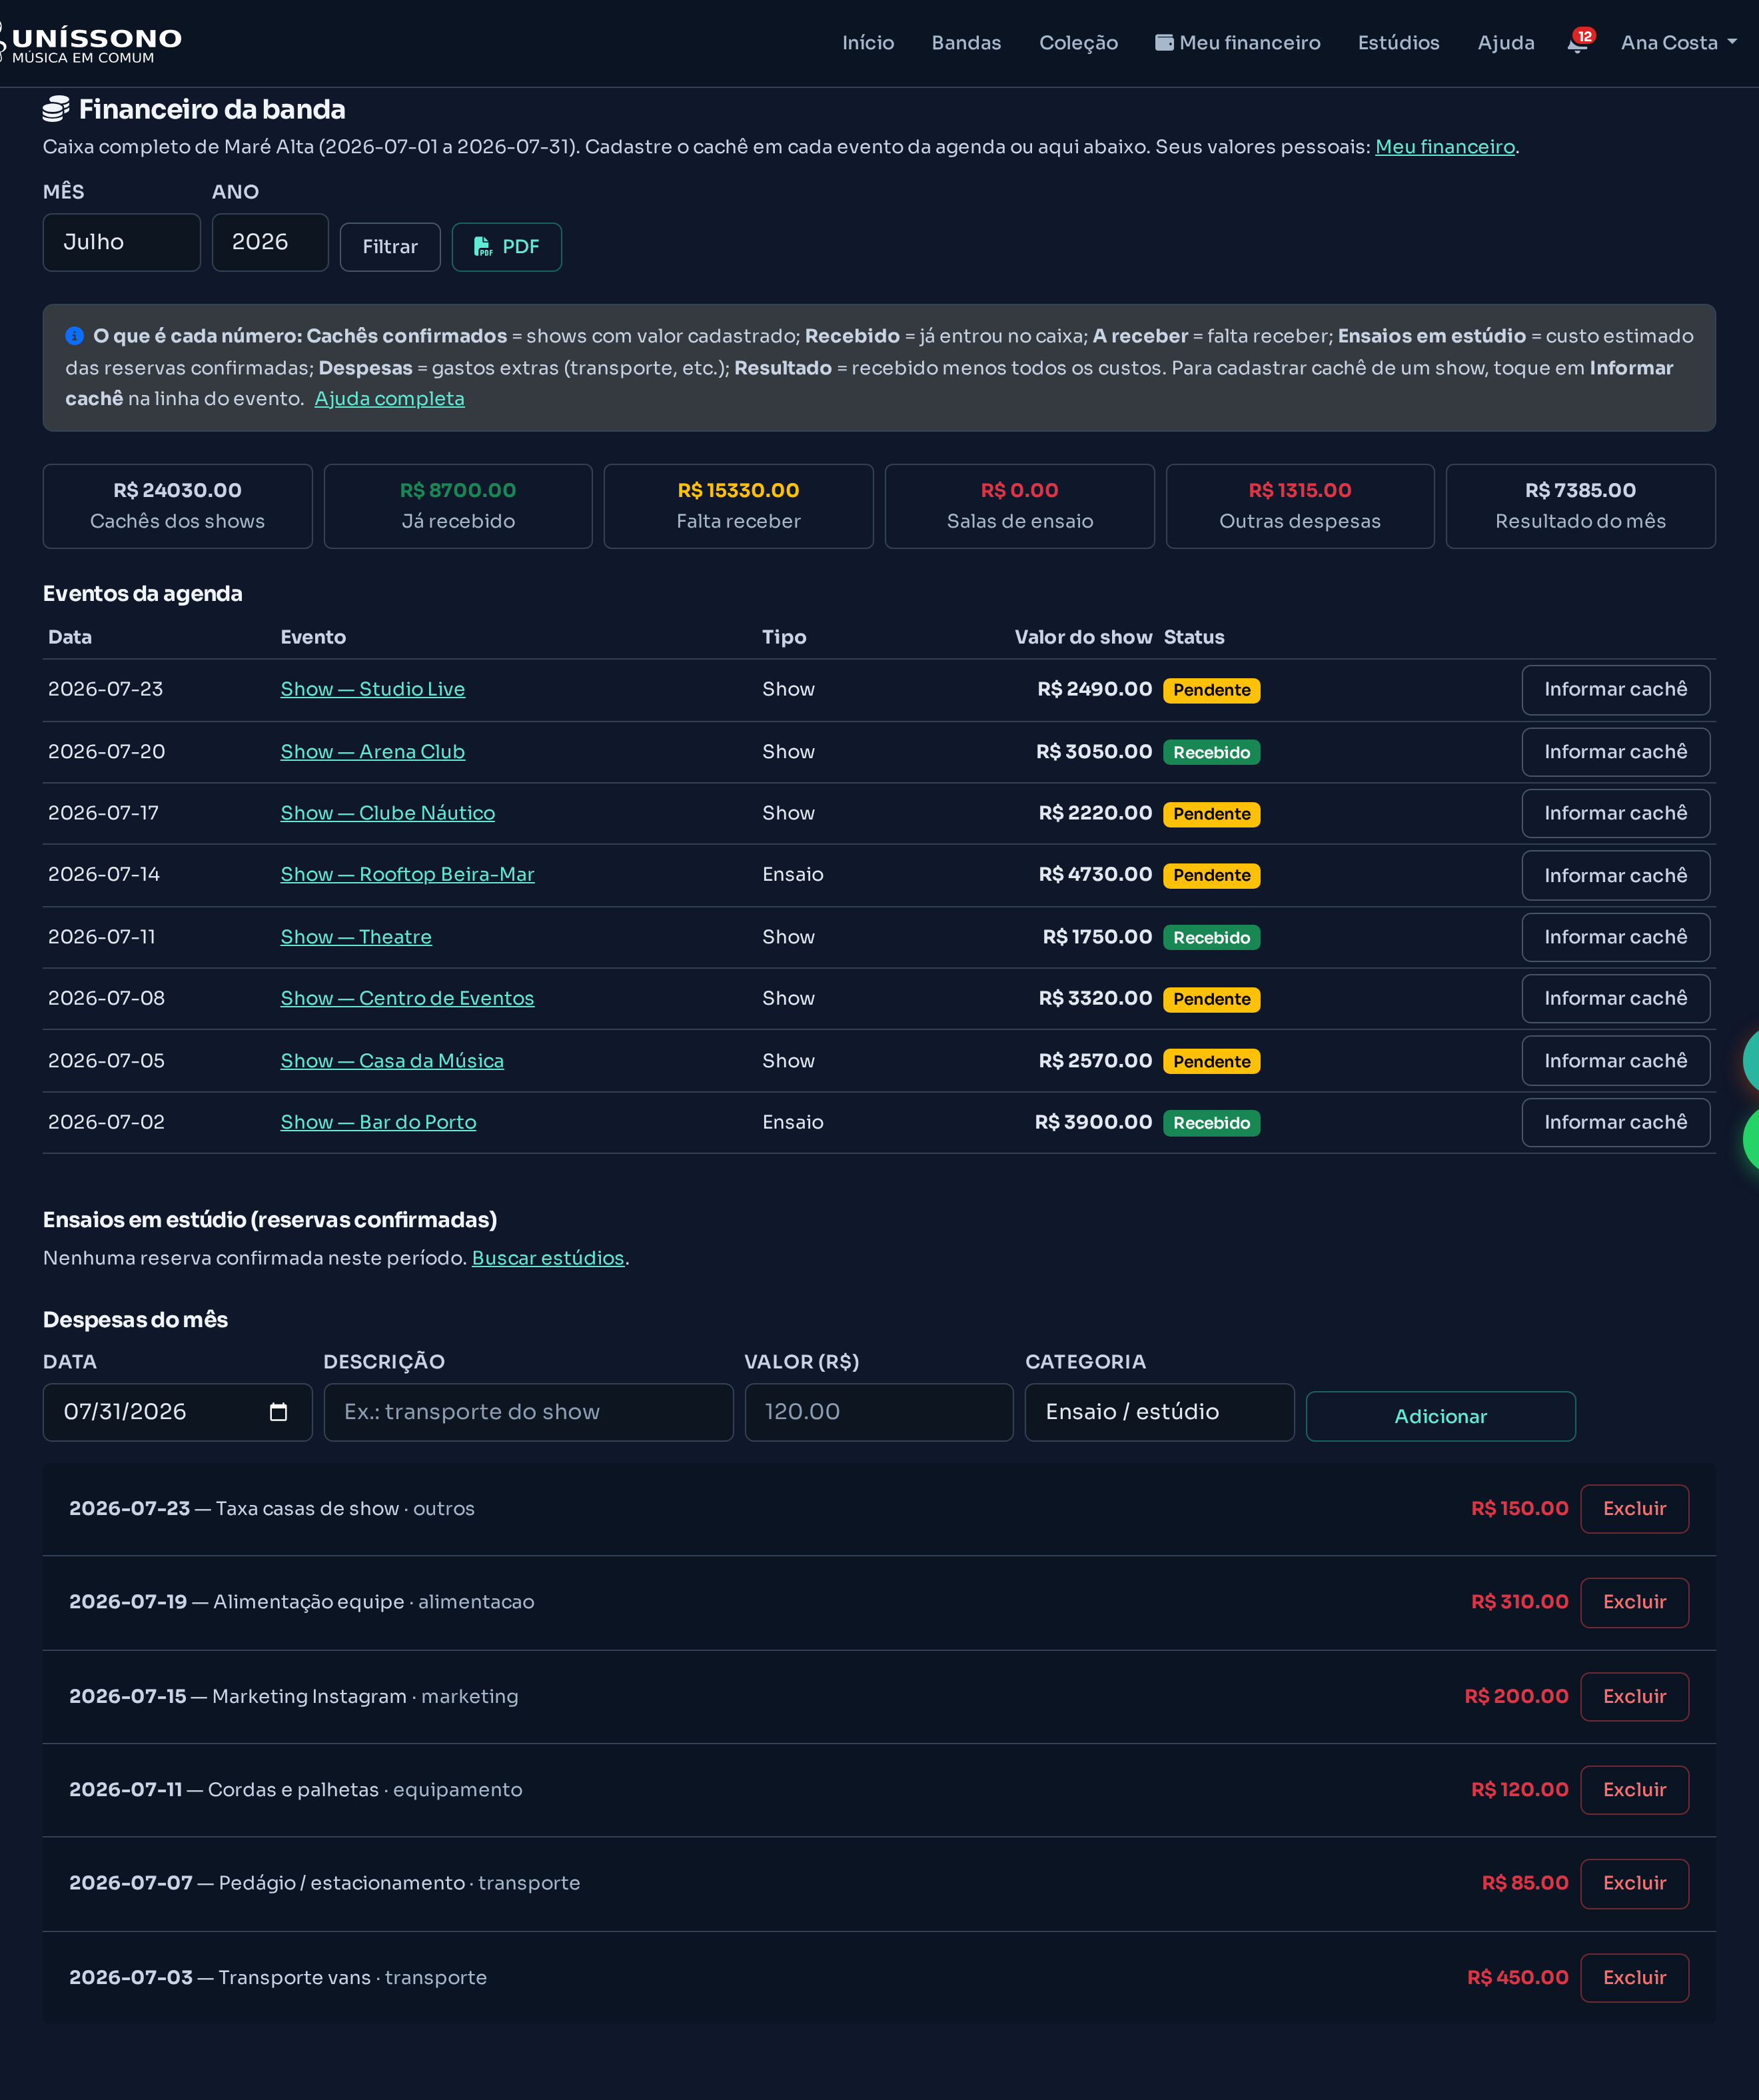The width and height of the screenshot is (1759, 2100).
Task: Open the Show — Rooftop Beira-Mar link
Action: (x=407, y=875)
